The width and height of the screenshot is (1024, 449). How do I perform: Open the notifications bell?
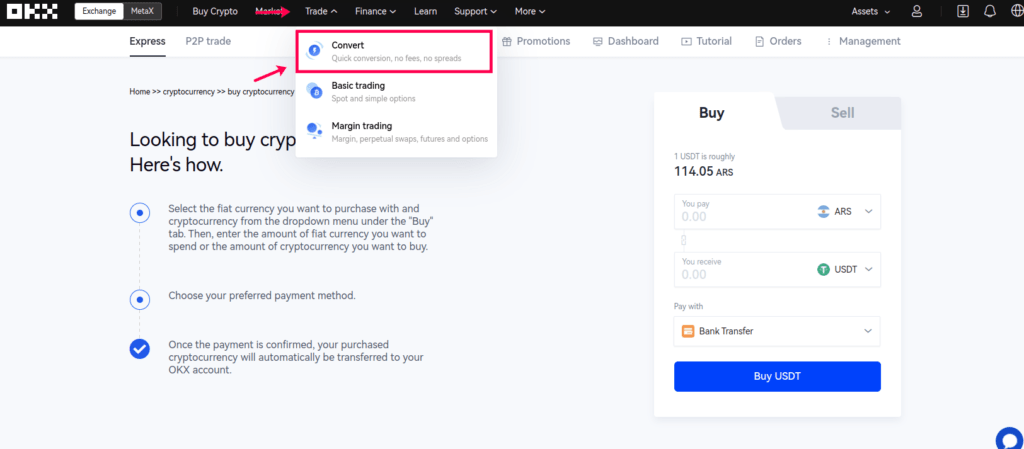990,11
